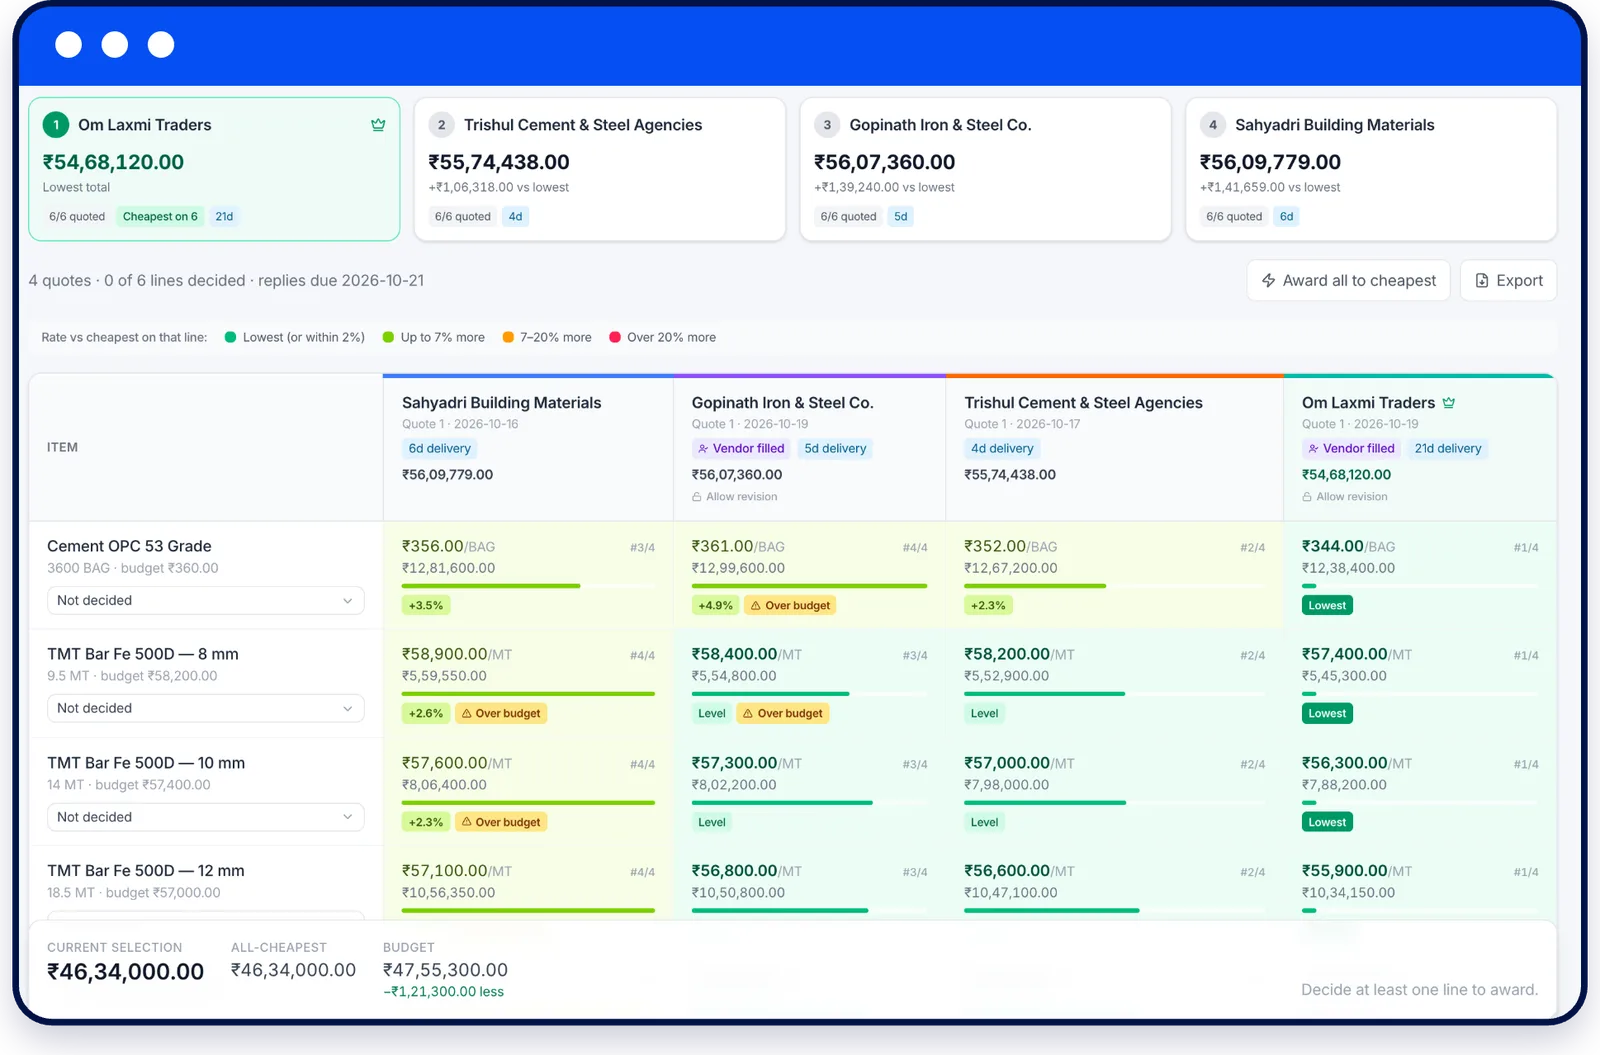The image size is (1600, 1055).
Task: Select the Trishul Cement & Steel Agencies summary card
Action: click(600, 169)
